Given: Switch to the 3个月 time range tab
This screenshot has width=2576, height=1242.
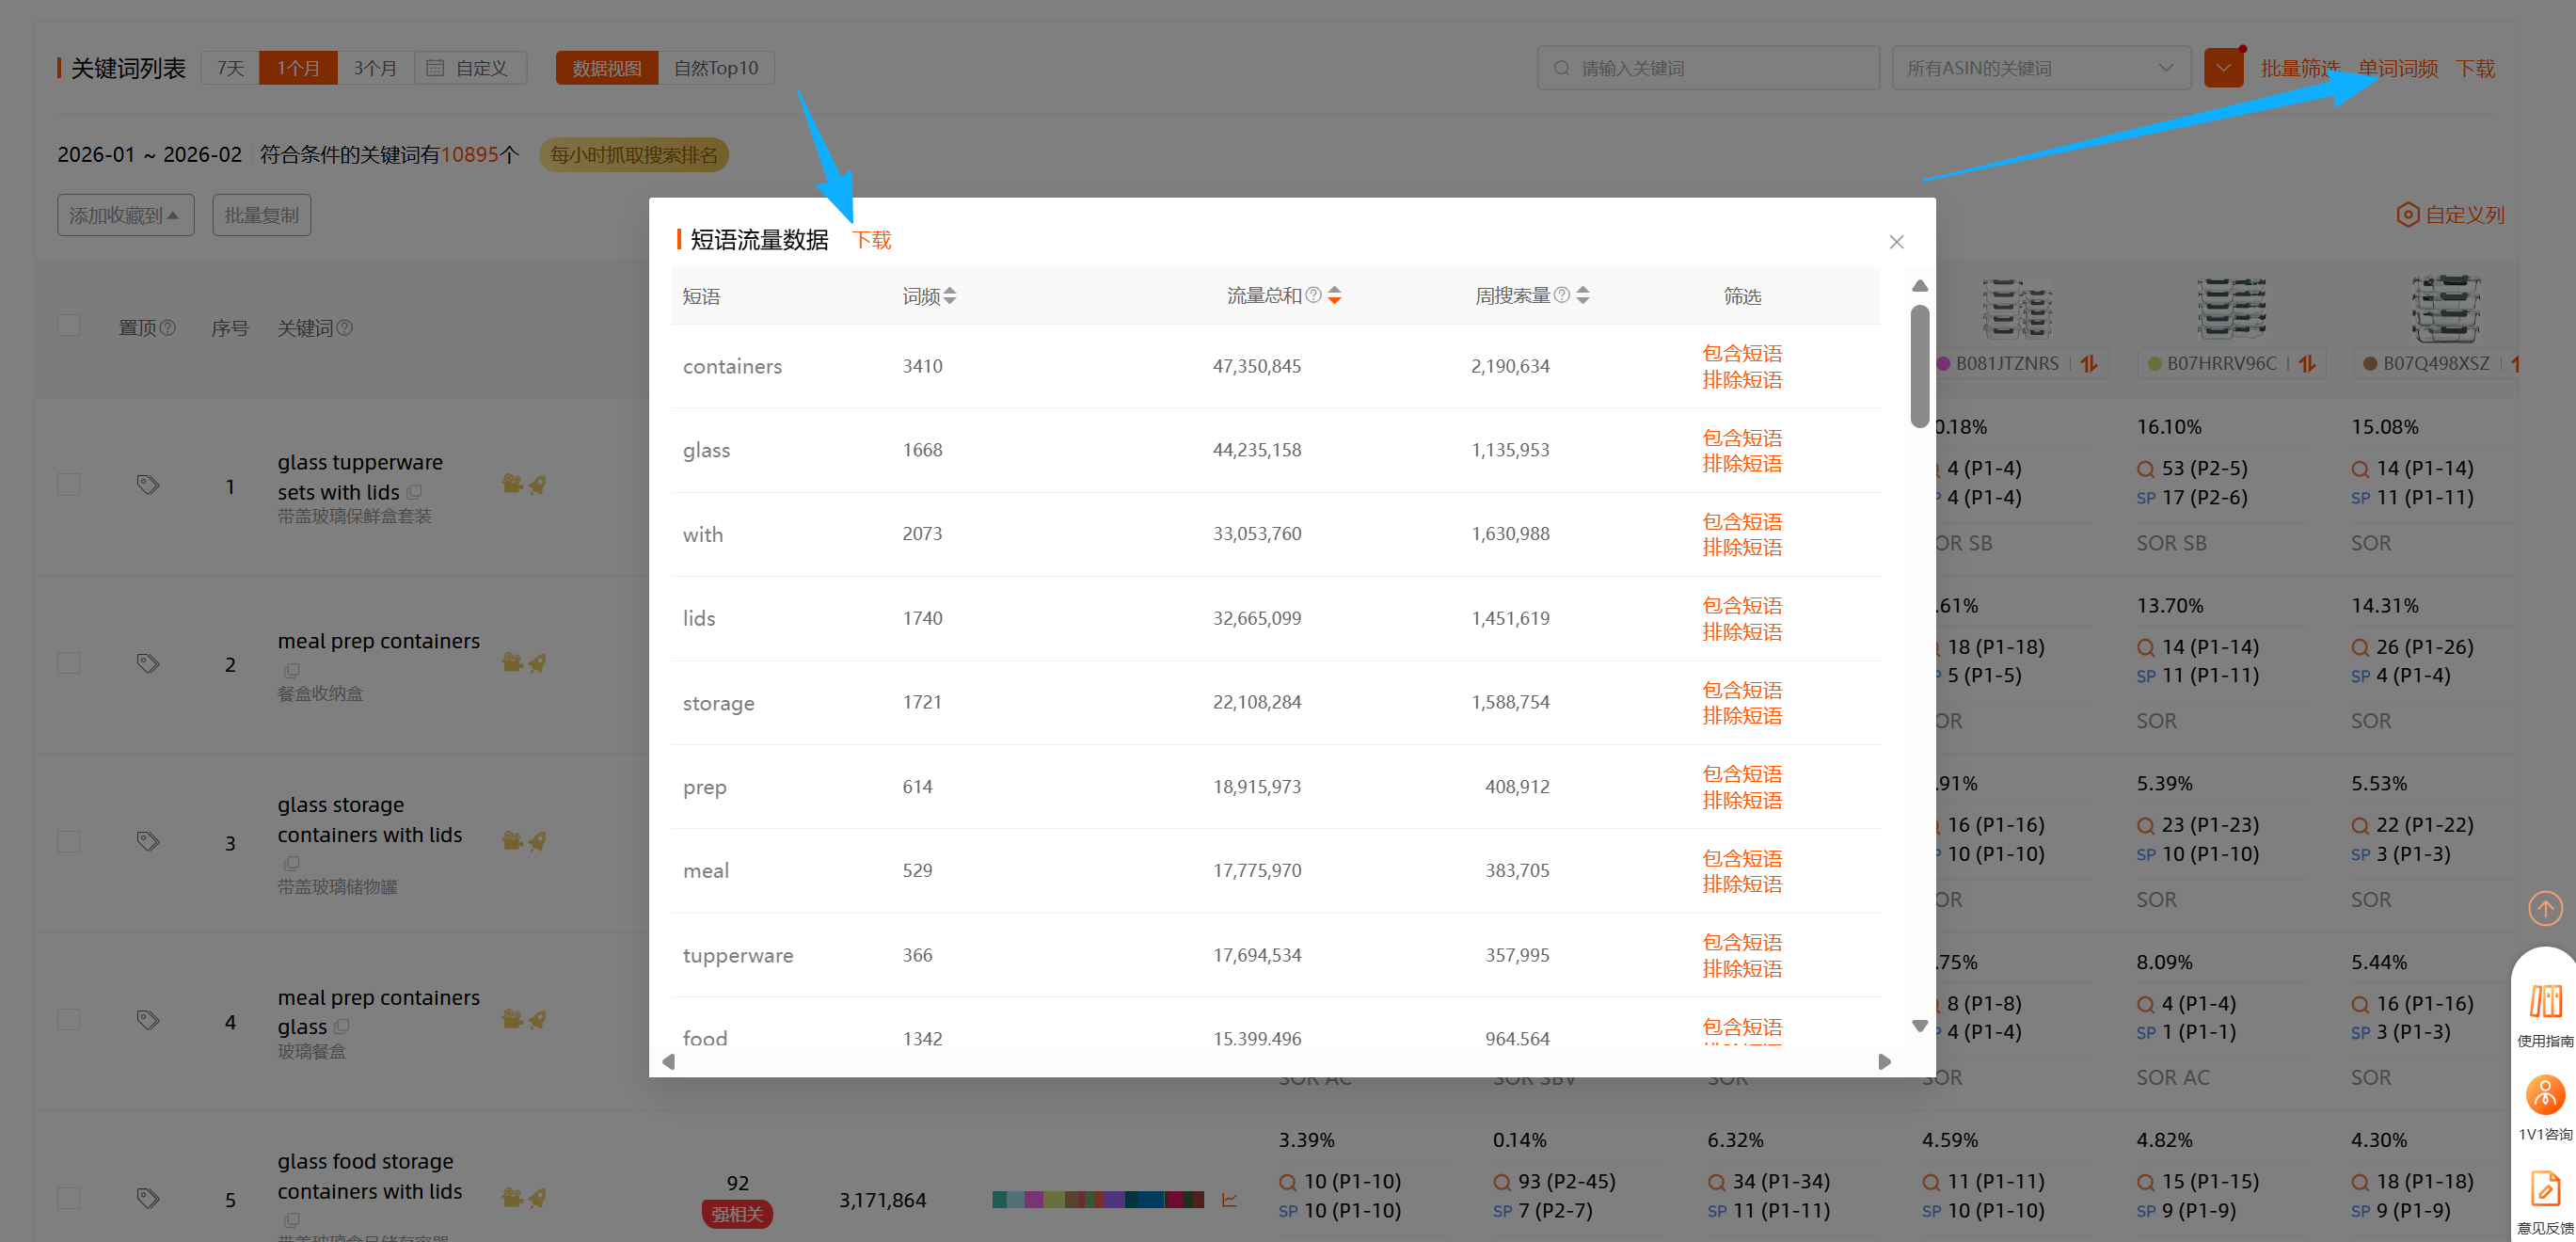Looking at the screenshot, I should point(375,68).
